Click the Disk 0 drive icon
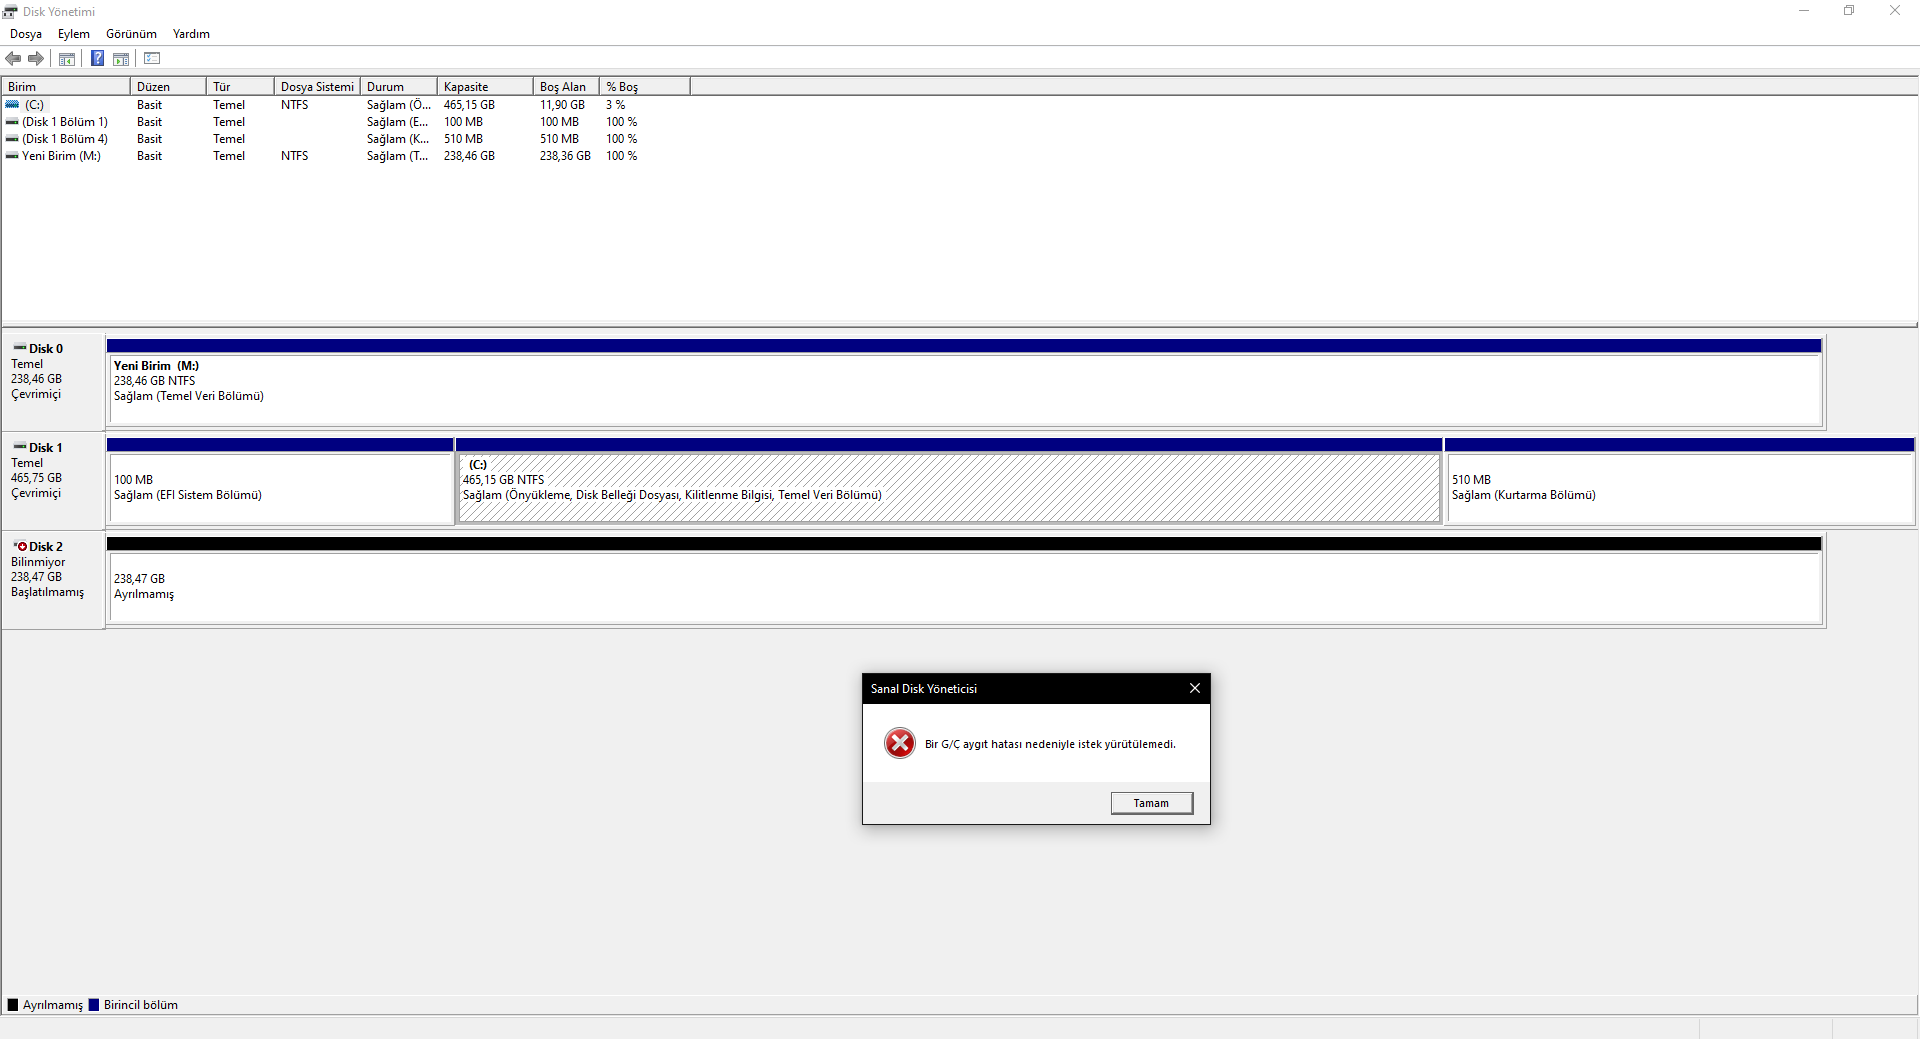 coord(20,348)
